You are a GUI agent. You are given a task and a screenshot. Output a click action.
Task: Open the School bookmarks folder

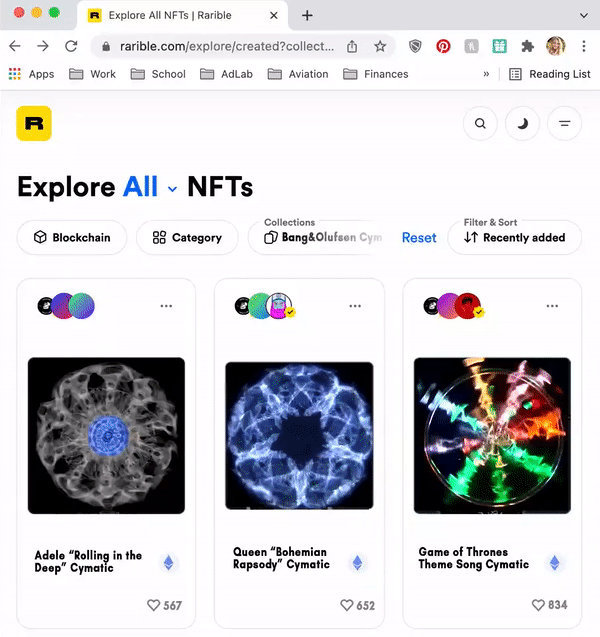click(x=158, y=74)
